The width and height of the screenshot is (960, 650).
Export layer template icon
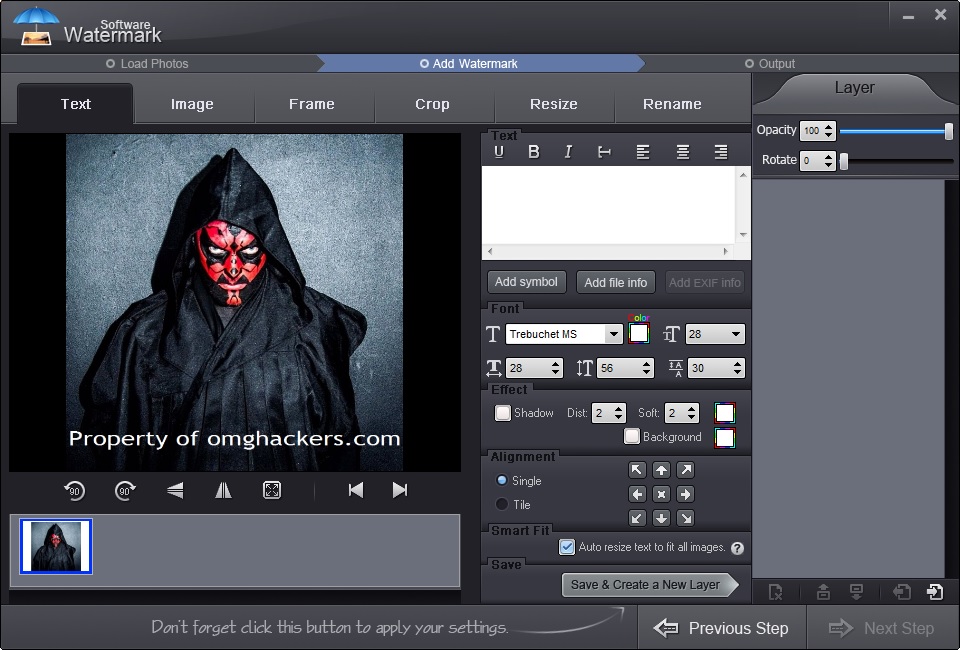935,592
